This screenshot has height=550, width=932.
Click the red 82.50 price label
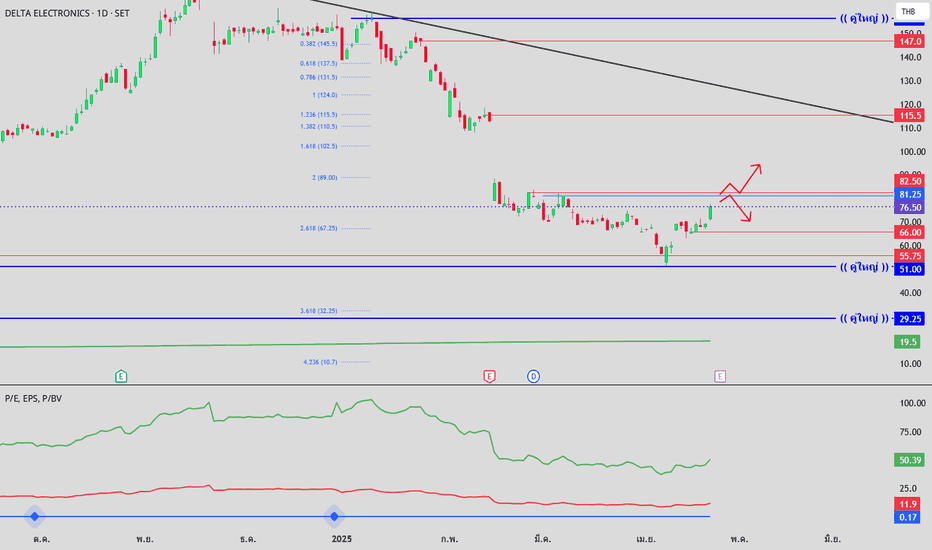pos(909,181)
